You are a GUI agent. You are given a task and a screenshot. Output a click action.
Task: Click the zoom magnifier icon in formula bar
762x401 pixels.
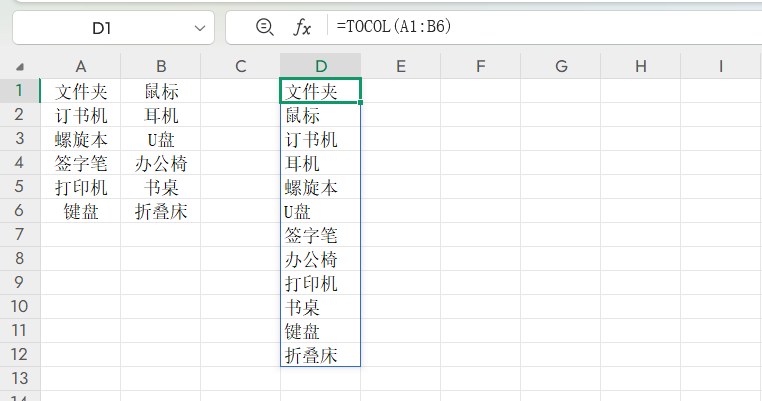264,27
